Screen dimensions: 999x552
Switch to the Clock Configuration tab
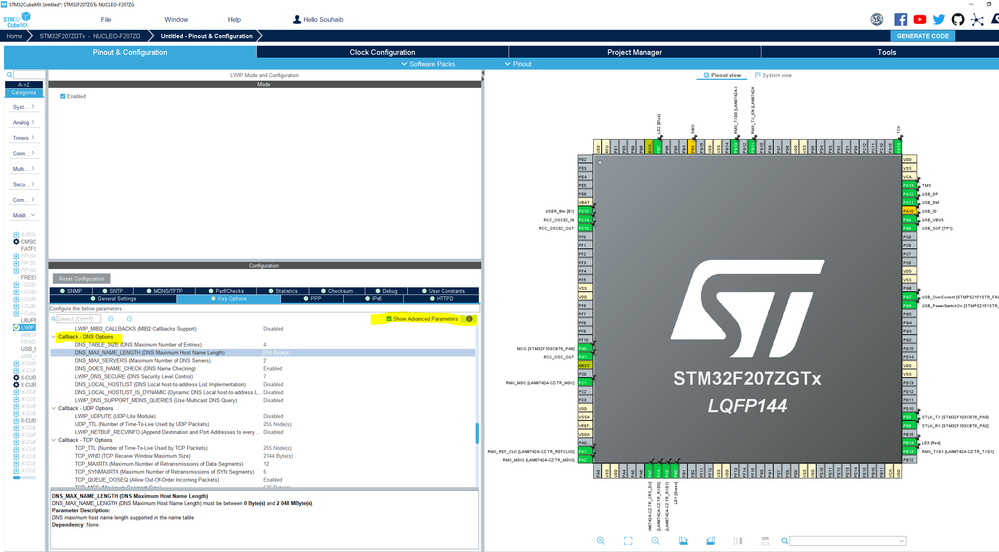(382, 52)
